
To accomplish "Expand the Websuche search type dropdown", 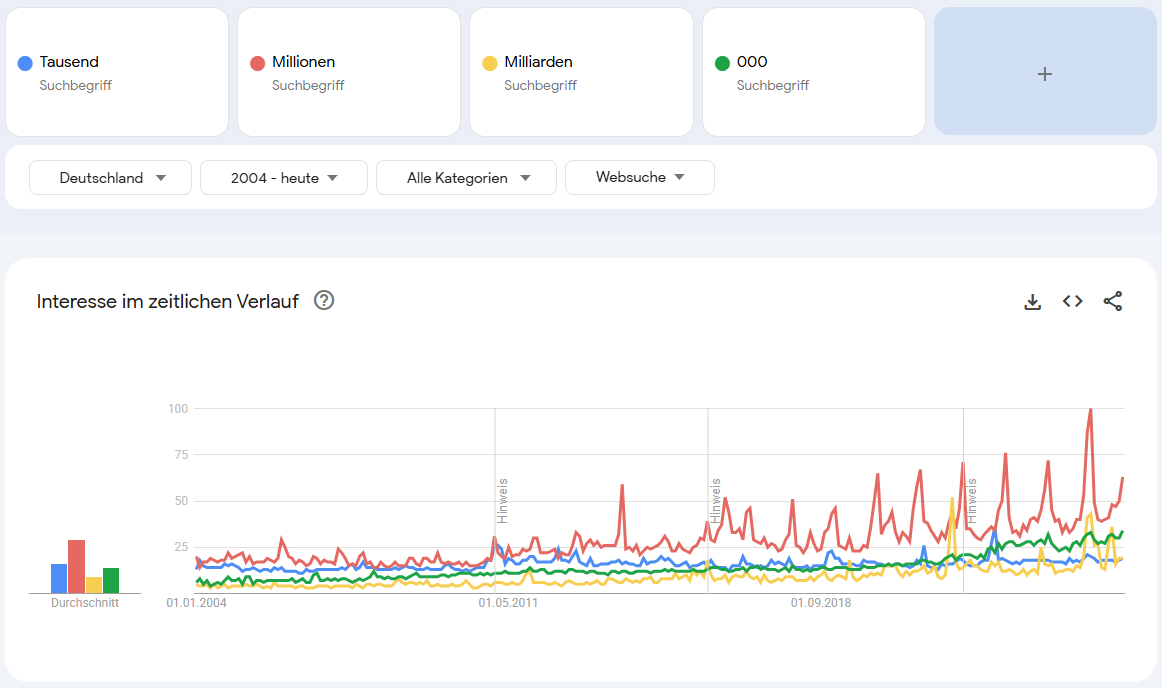I will click(640, 178).
